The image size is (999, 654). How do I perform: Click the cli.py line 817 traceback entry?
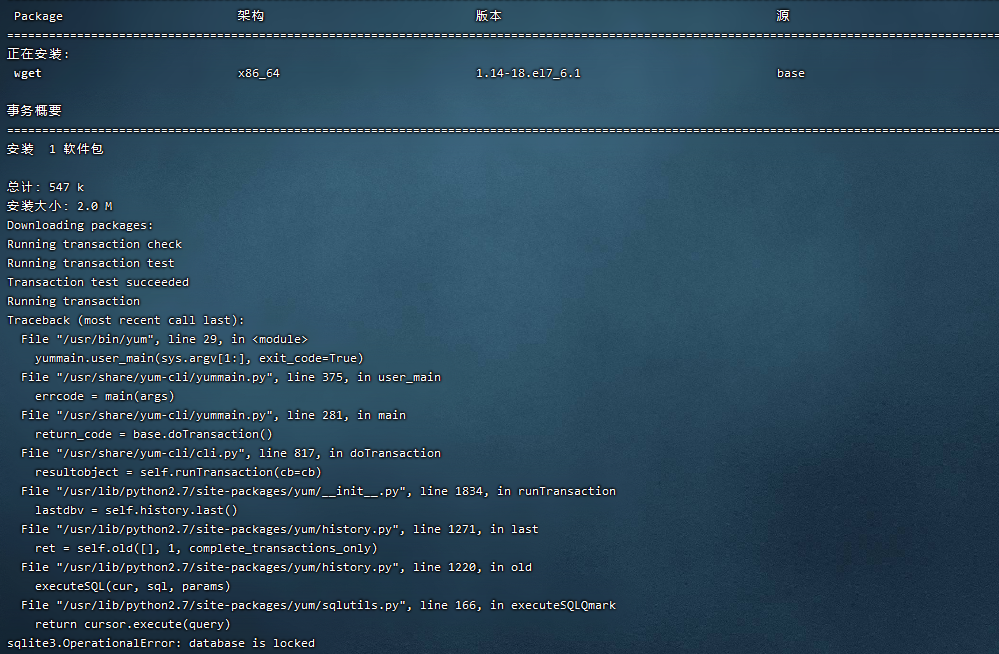tap(231, 453)
